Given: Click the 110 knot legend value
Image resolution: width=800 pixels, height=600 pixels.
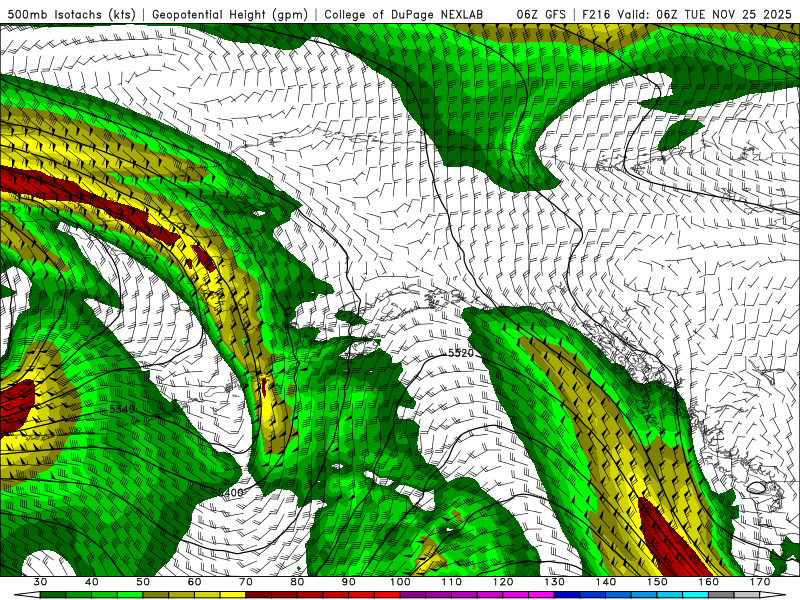Looking at the screenshot, I should [452, 582].
